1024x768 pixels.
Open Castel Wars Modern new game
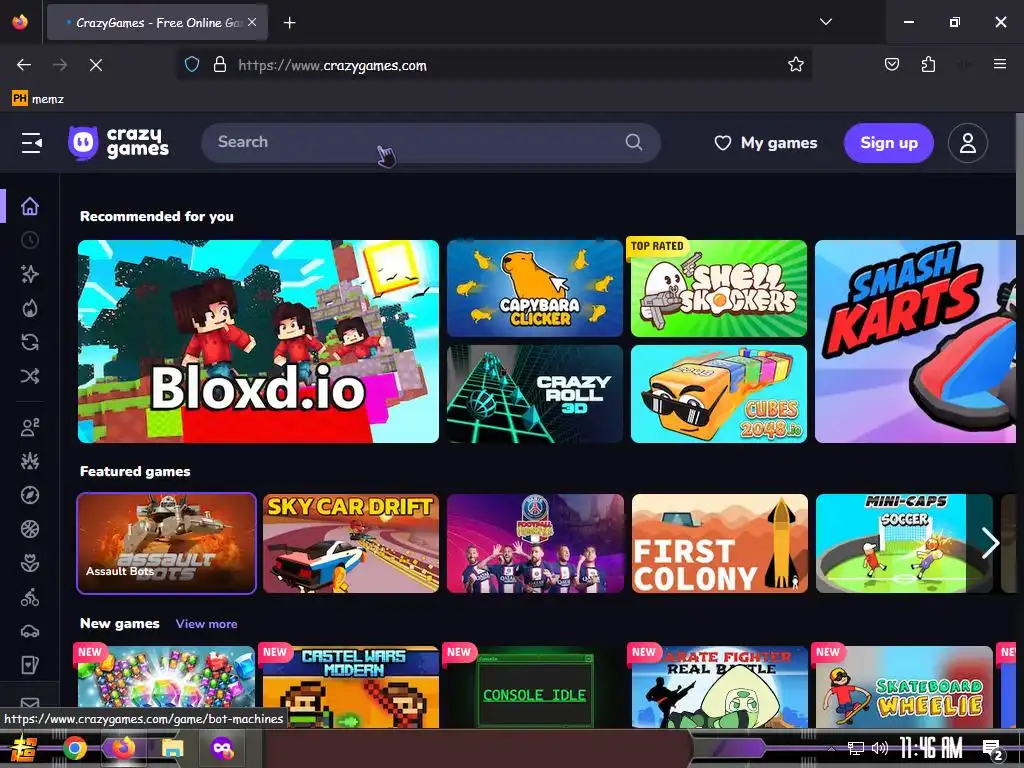pyautogui.click(x=351, y=687)
